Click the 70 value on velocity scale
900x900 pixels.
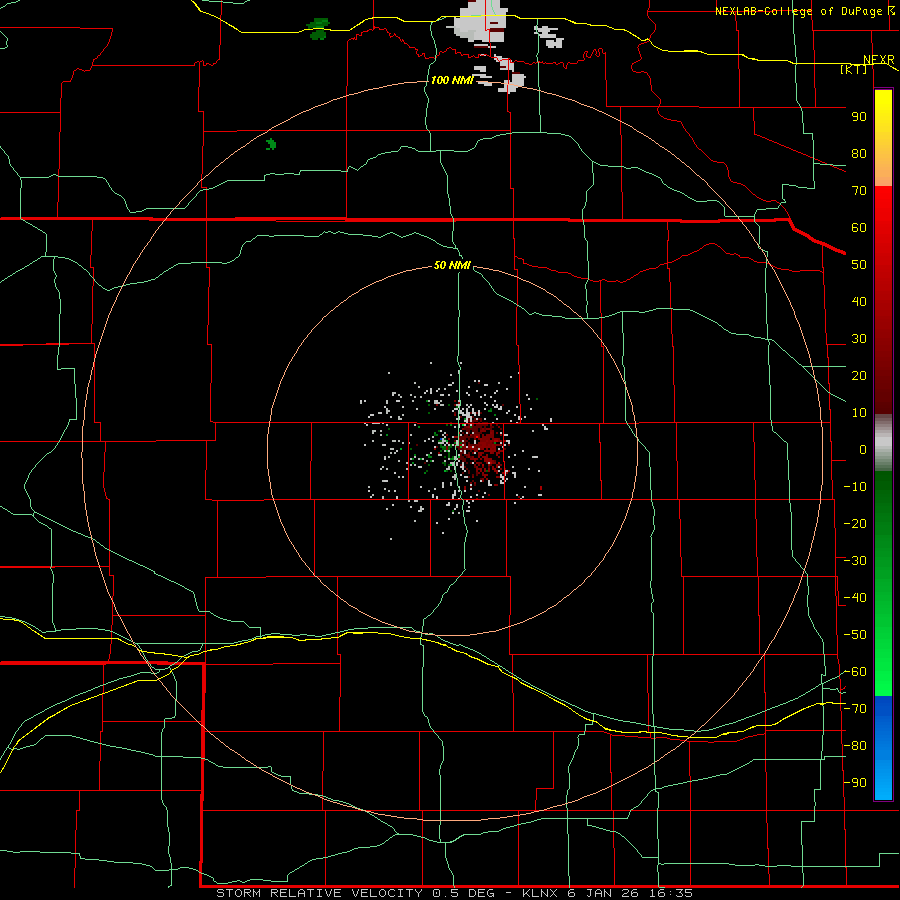click(x=859, y=191)
